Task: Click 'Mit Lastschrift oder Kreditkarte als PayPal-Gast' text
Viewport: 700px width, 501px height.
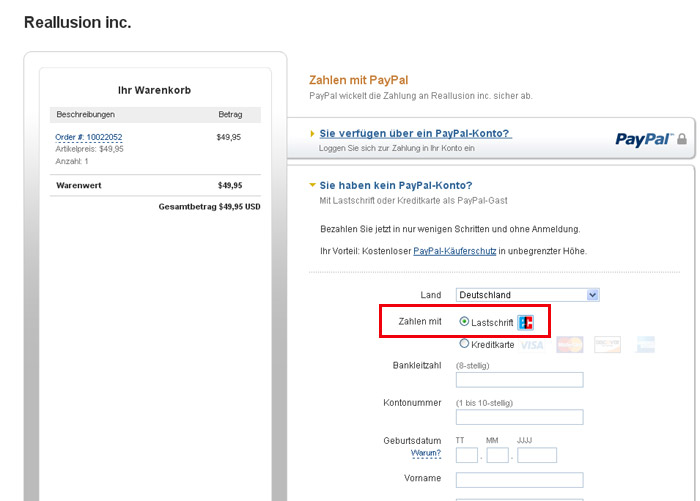Action: pyautogui.click(x=413, y=201)
